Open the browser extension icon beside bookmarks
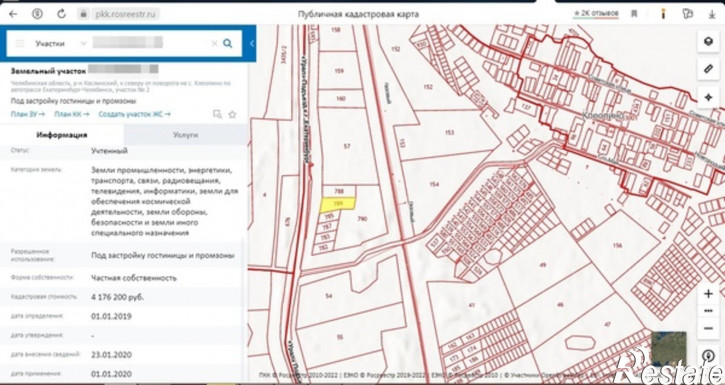 coord(663,14)
